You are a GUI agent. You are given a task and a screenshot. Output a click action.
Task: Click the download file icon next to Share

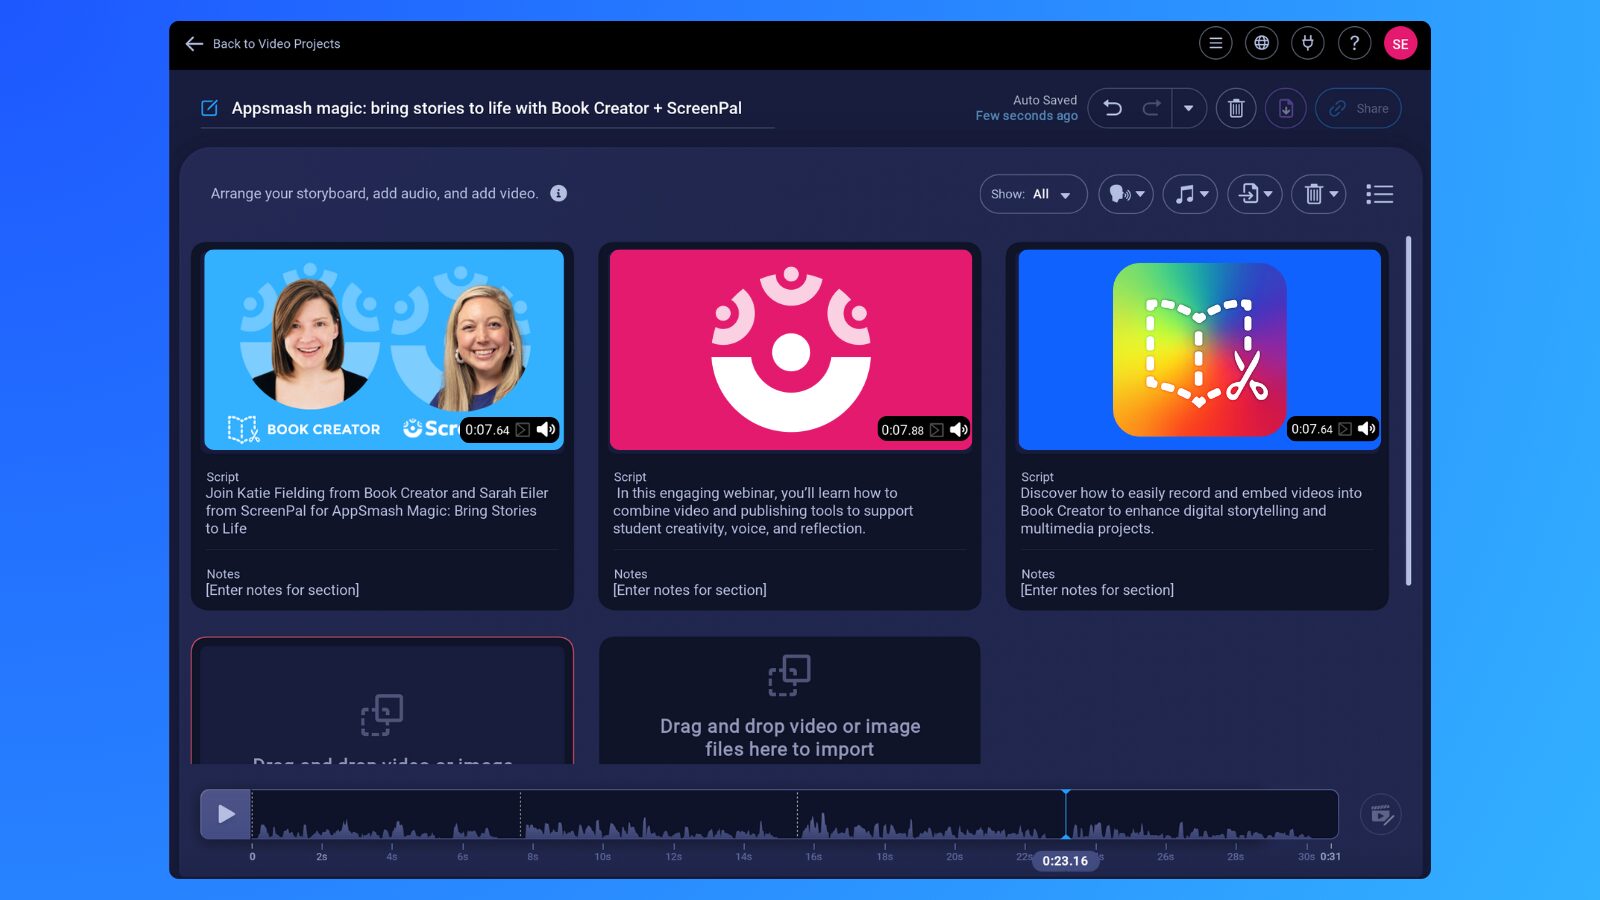click(x=1286, y=108)
